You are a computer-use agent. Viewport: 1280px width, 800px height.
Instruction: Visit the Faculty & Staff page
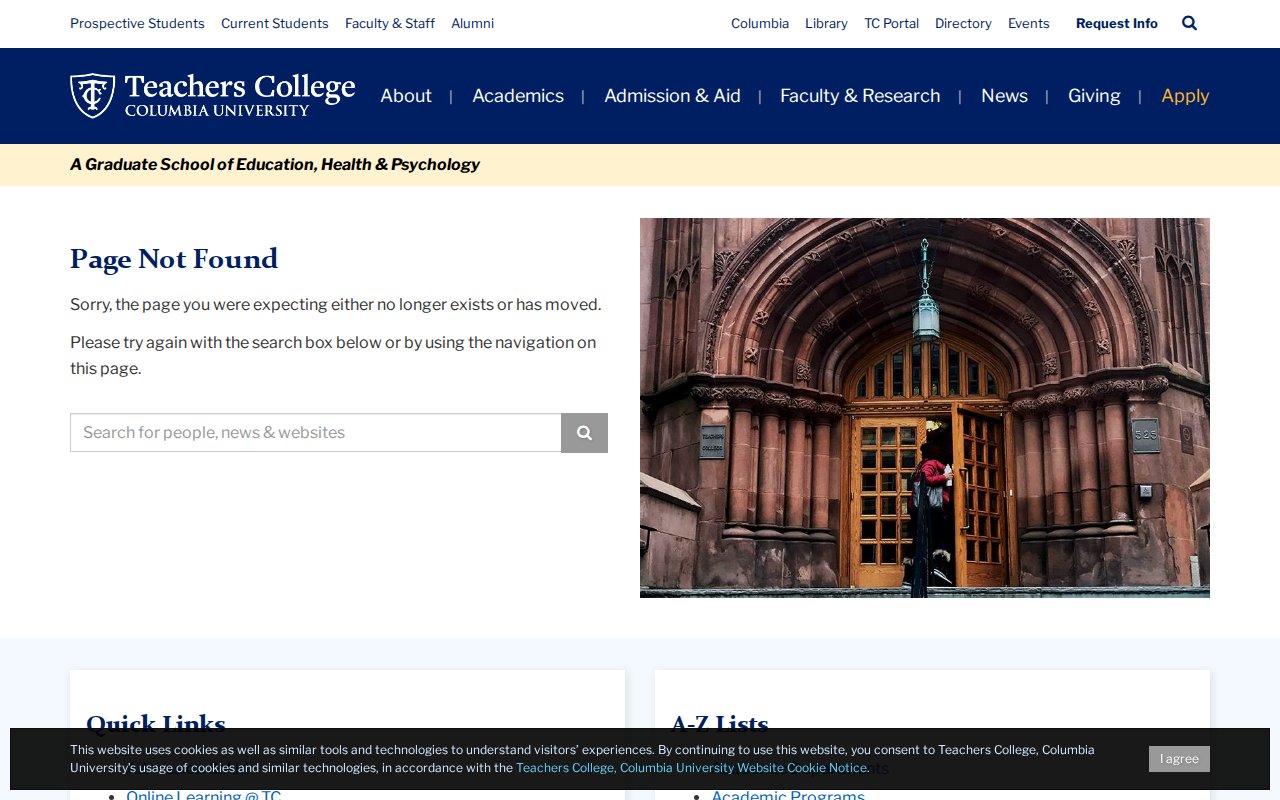[x=390, y=23]
